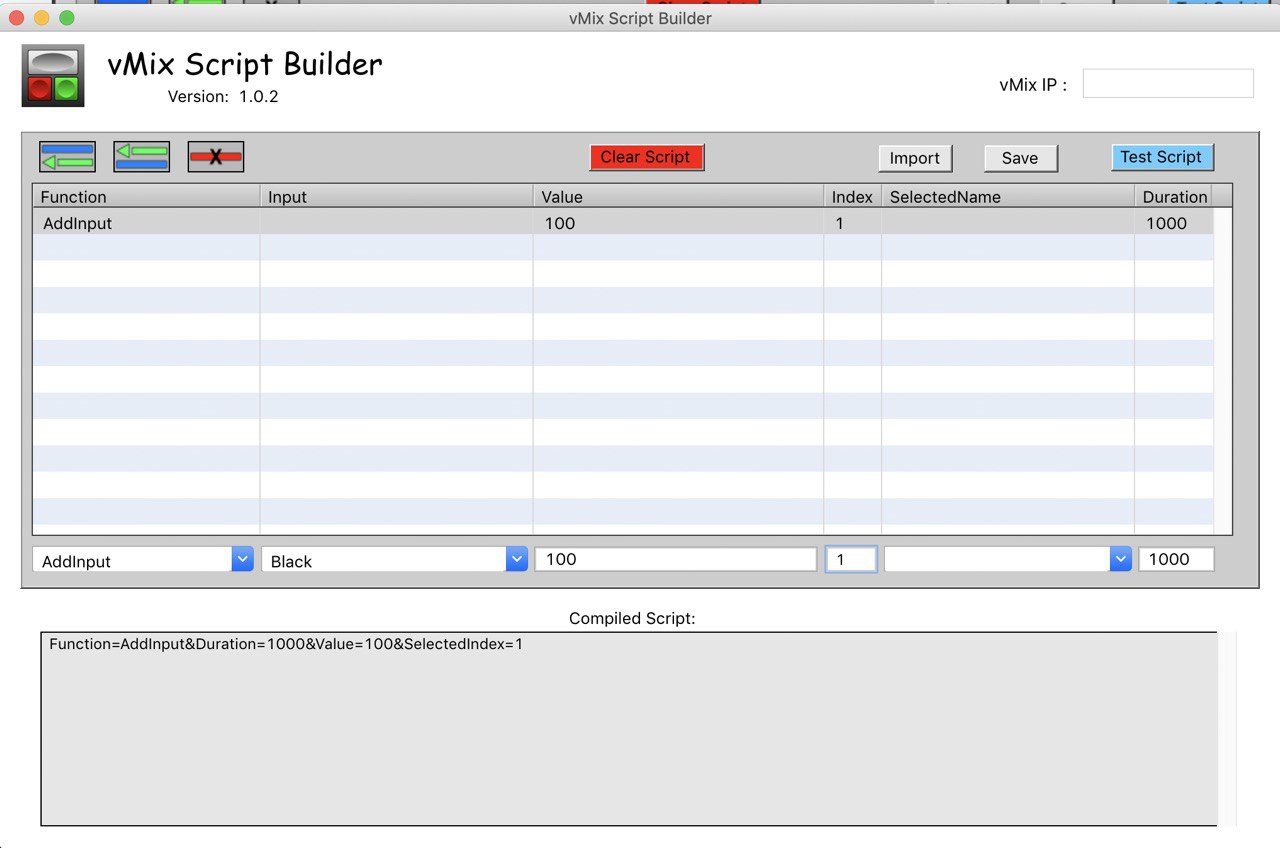Click the Input column header

397,196
